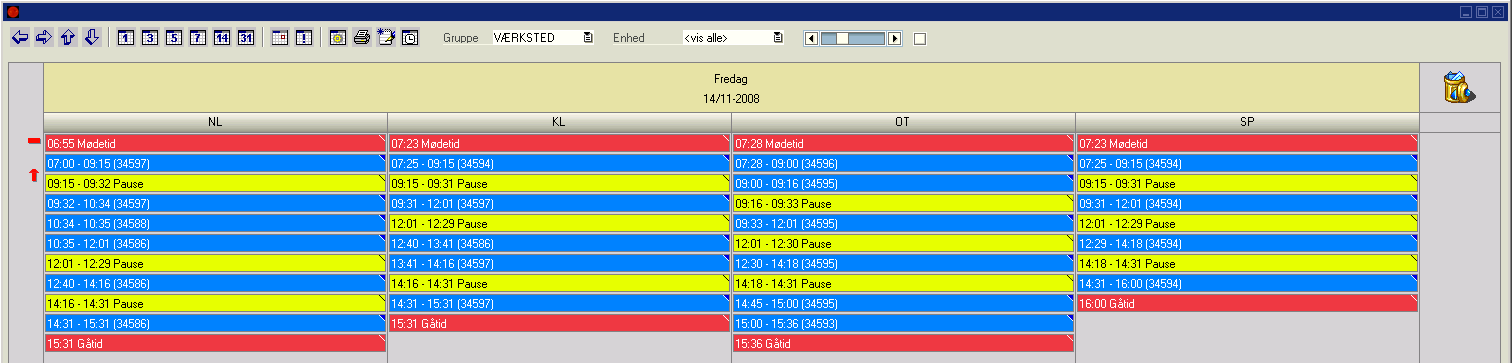Click the right arrow navigation icon
Image resolution: width=1512 pixels, height=363 pixels.
[x=43, y=37]
